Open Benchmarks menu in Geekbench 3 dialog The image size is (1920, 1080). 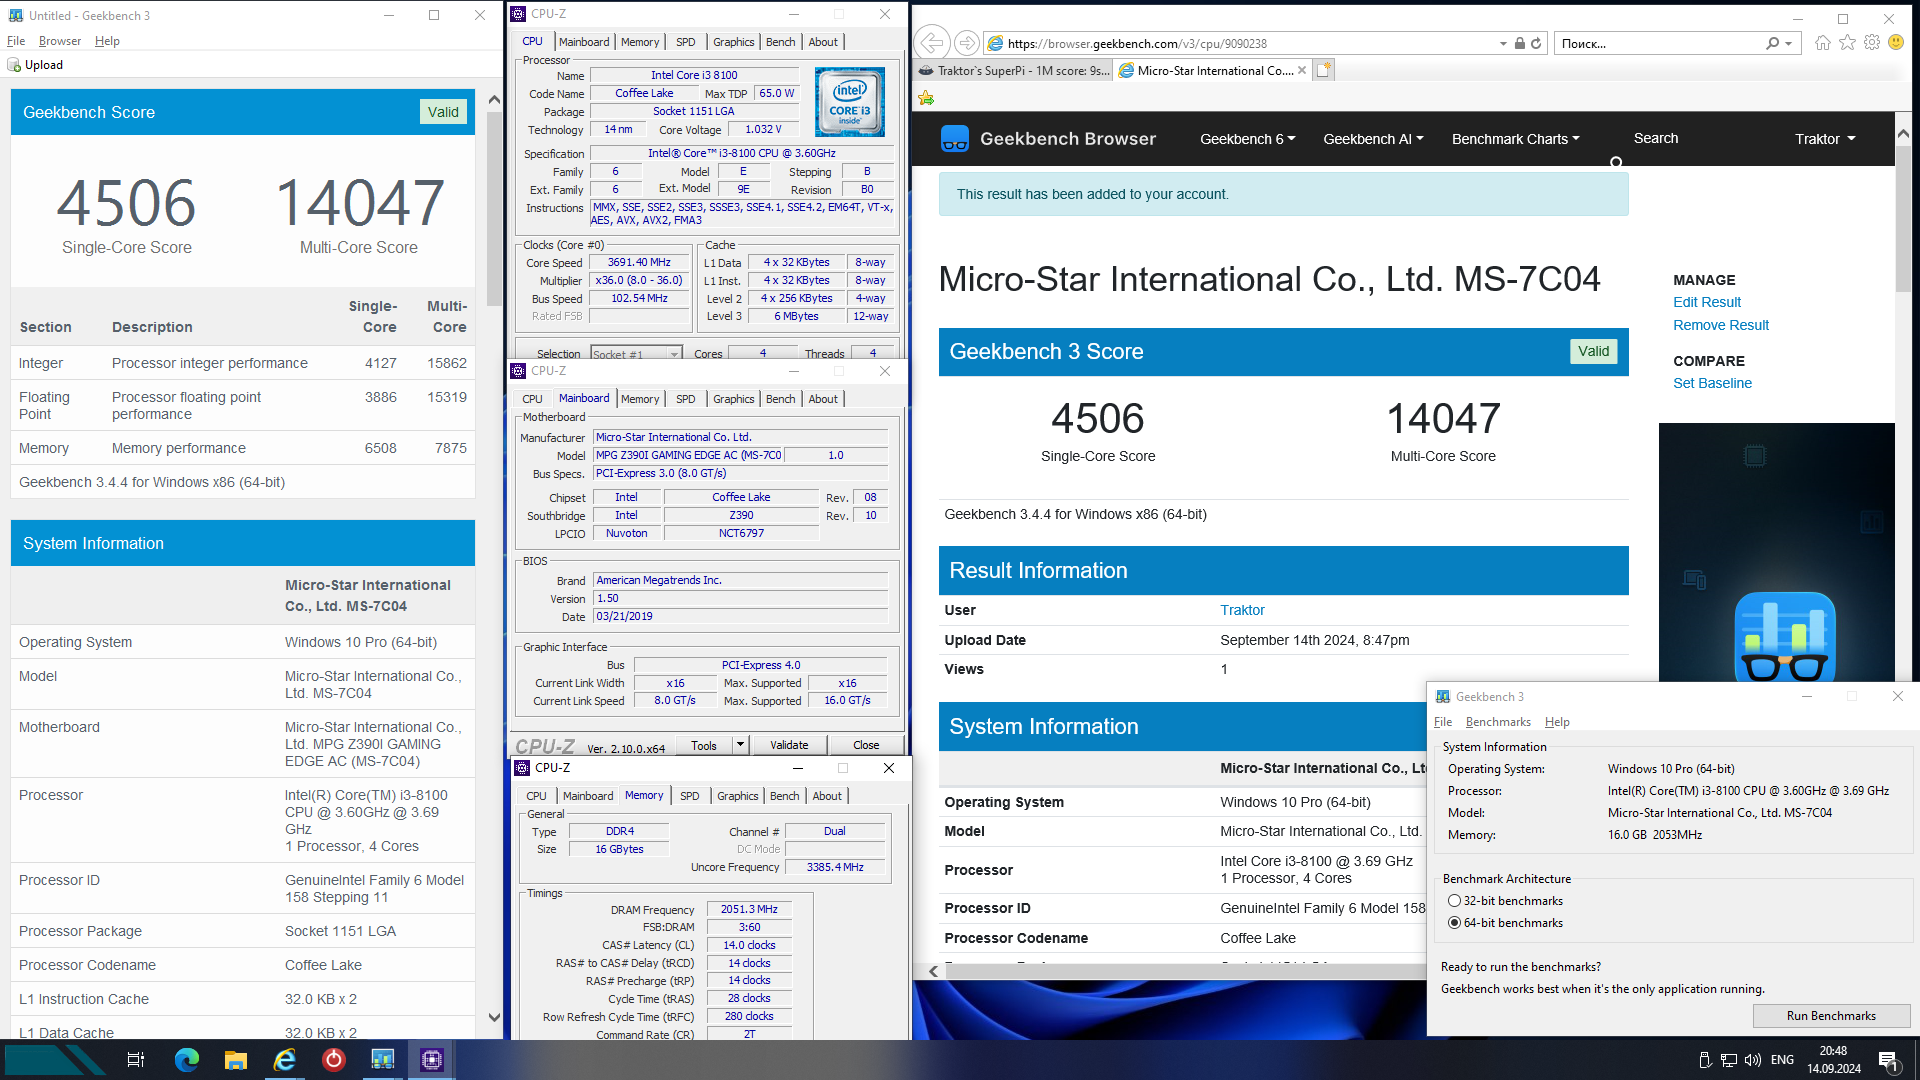pos(1498,722)
